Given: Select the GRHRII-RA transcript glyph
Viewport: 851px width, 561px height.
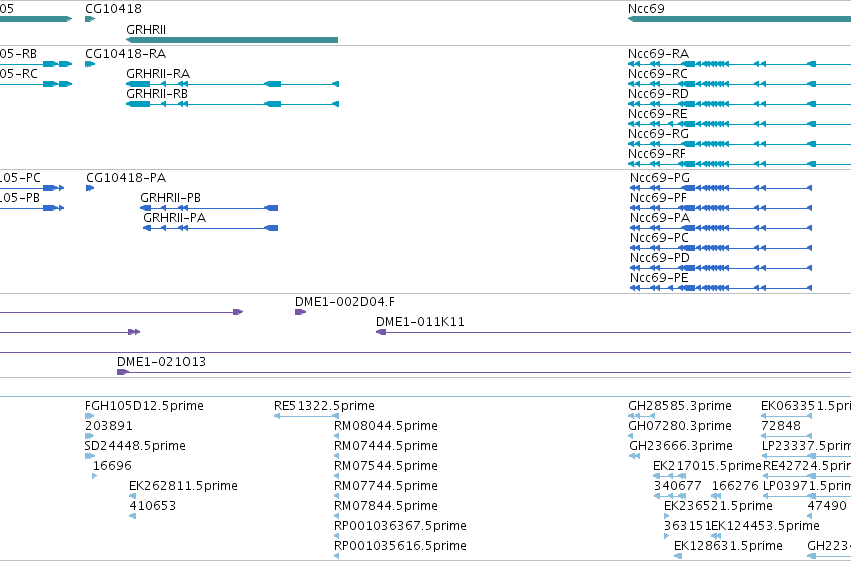Looking at the screenshot, I should coord(232,84).
